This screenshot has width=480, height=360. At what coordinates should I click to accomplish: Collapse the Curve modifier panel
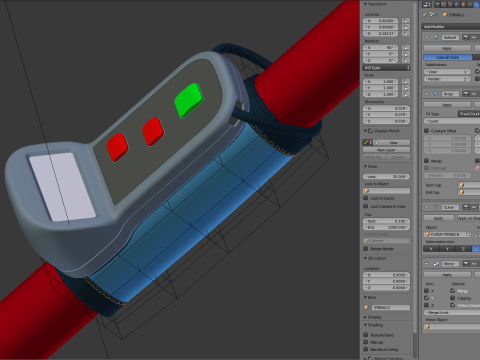pyautogui.click(x=427, y=207)
